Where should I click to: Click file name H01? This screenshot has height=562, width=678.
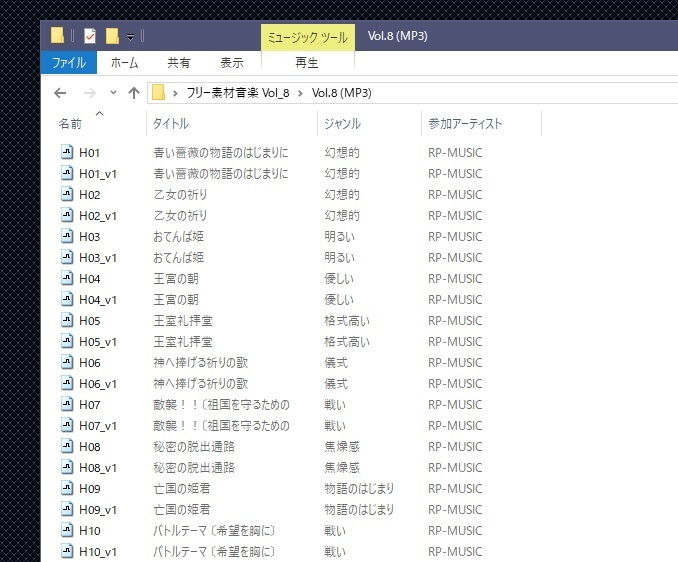(90, 153)
